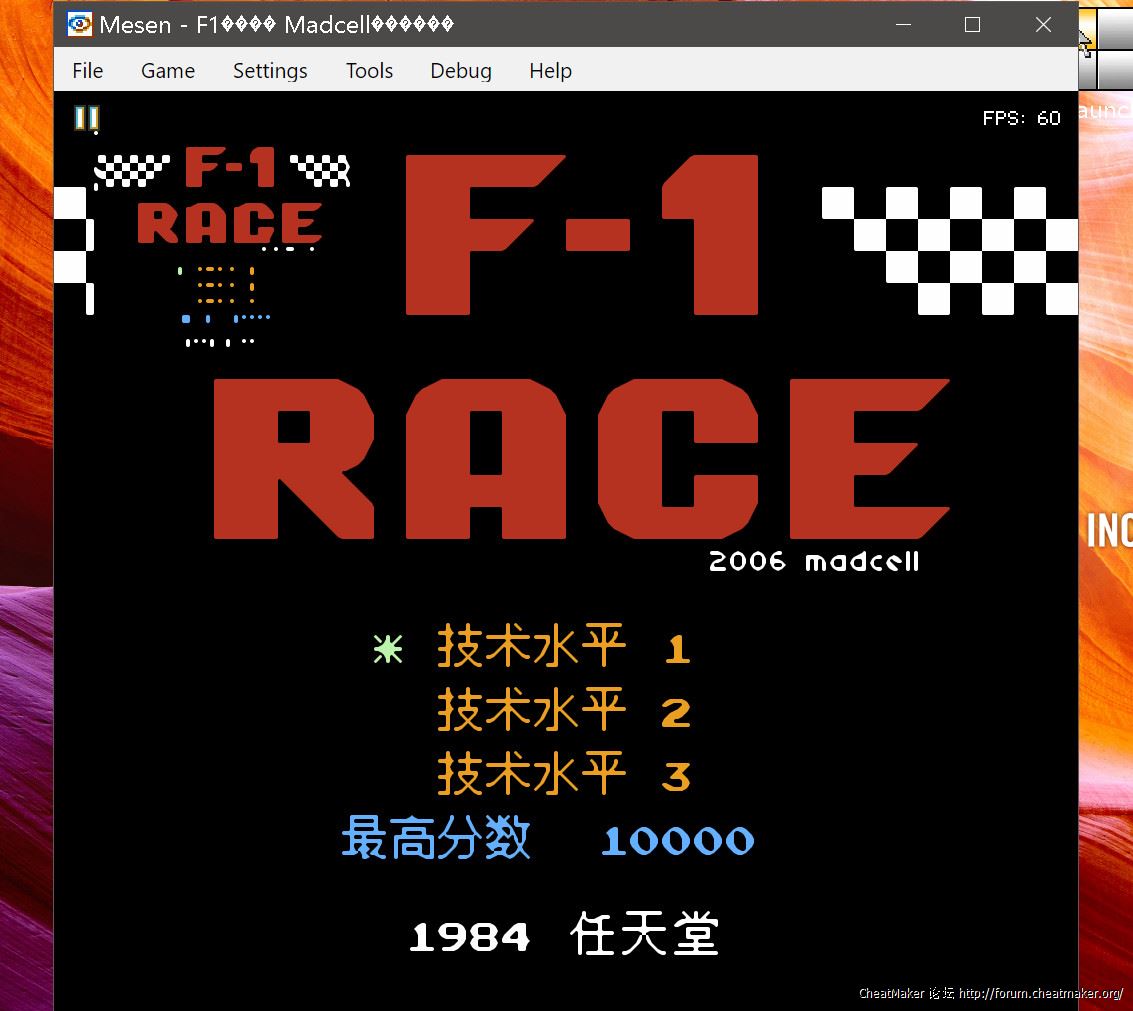The height and width of the screenshot is (1011, 1133).
Task: Select 技术水平 1 skill level option
Action: pos(563,650)
